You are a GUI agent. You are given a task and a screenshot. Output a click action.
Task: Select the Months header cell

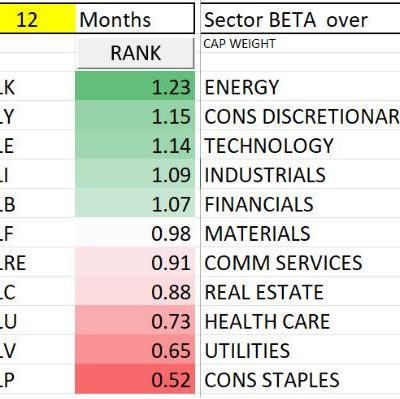[135, 19]
